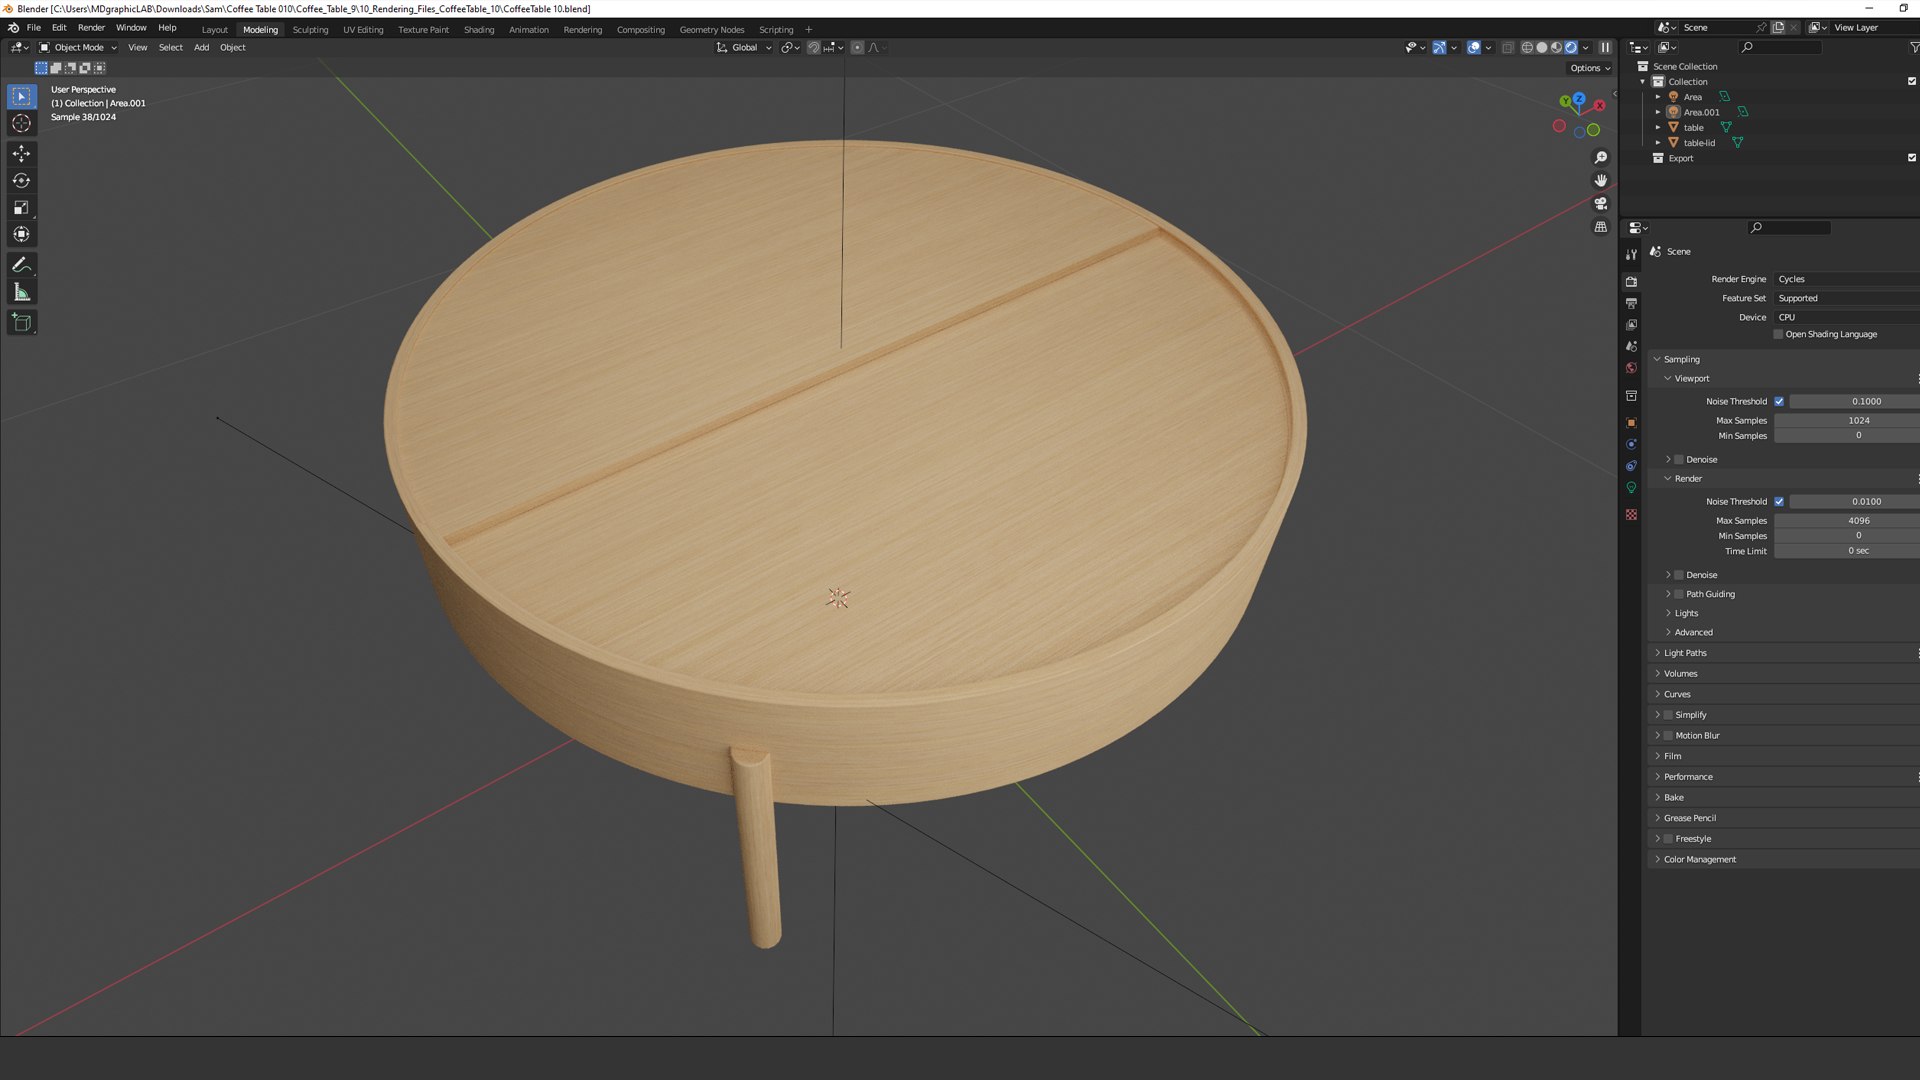
Task: Open the Output properties tab icon
Action: pyautogui.click(x=1631, y=303)
